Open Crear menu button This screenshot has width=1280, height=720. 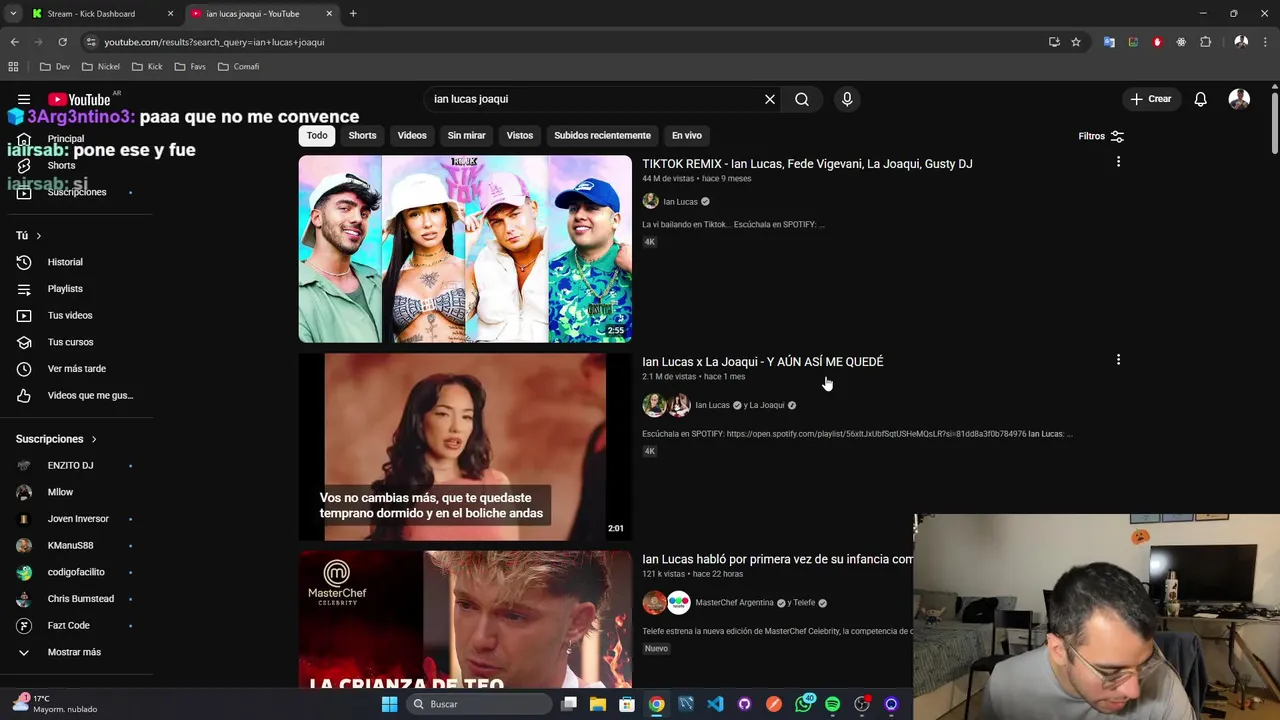coord(1150,99)
